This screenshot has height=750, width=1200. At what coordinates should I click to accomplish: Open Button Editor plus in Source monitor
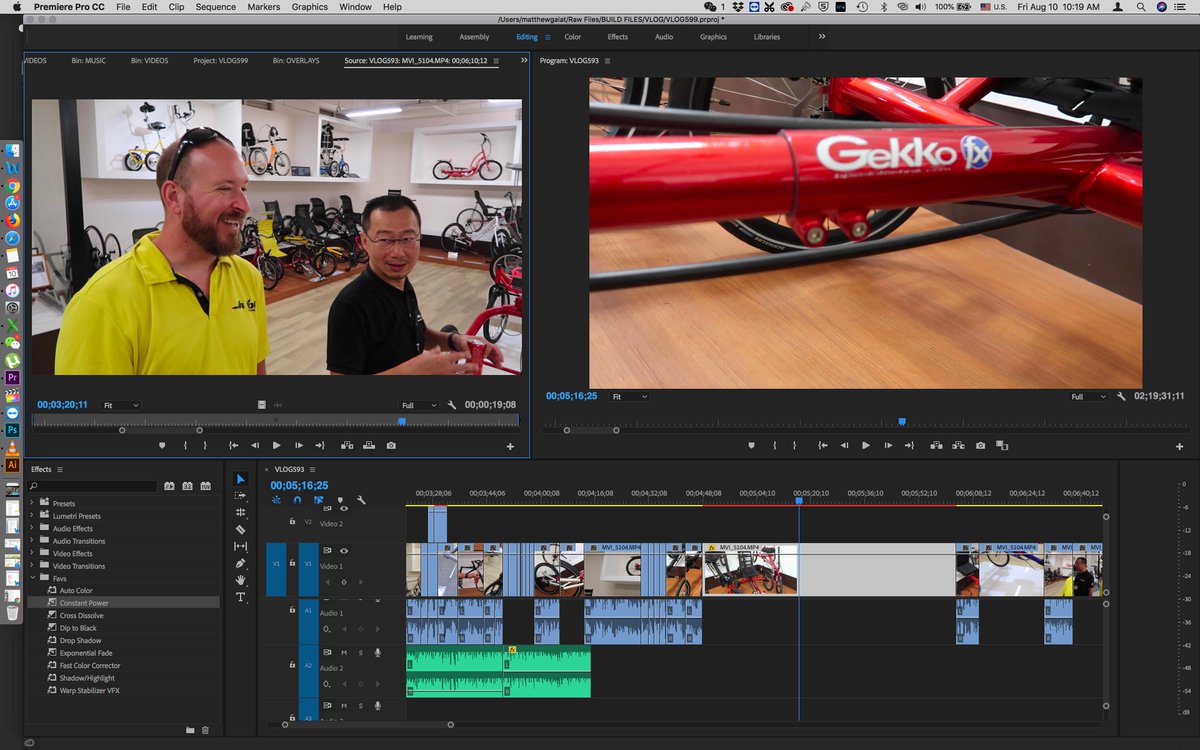pyautogui.click(x=510, y=446)
